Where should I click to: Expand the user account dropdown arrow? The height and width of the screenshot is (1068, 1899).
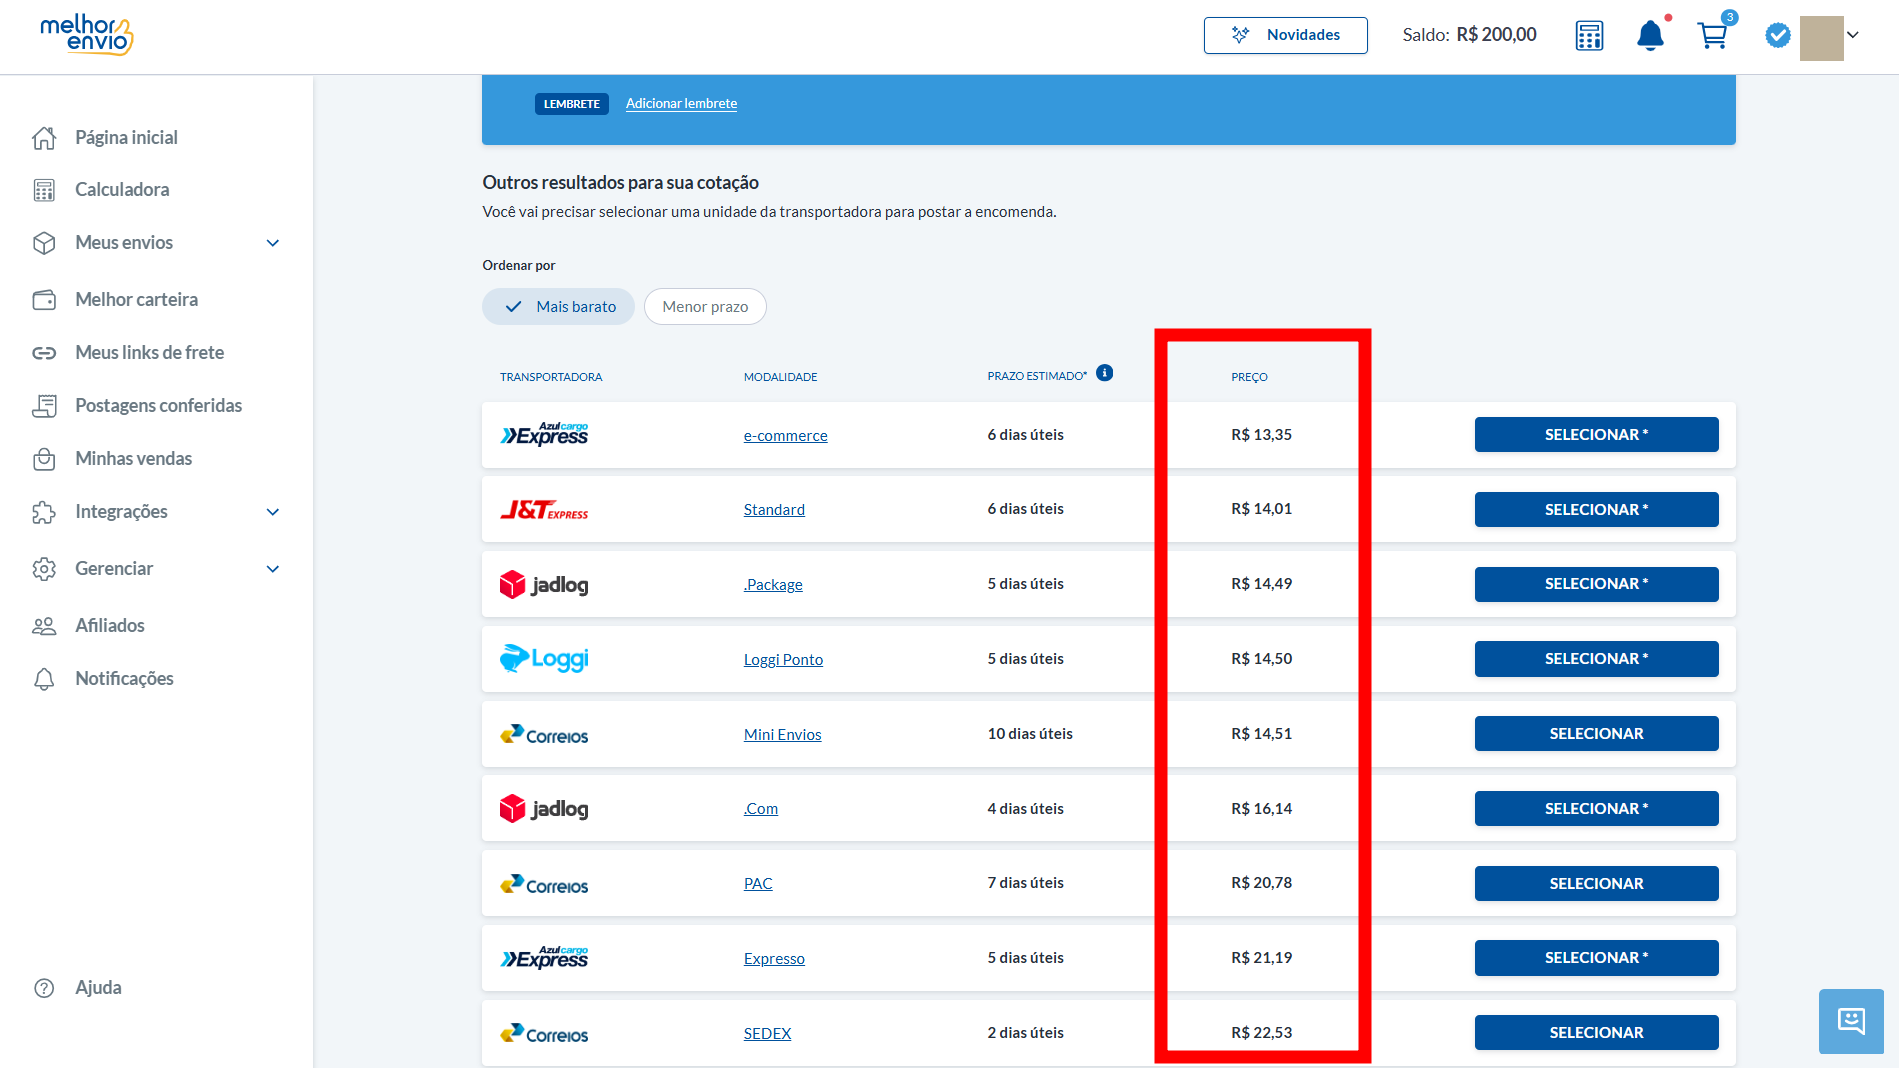pyautogui.click(x=1853, y=35)
